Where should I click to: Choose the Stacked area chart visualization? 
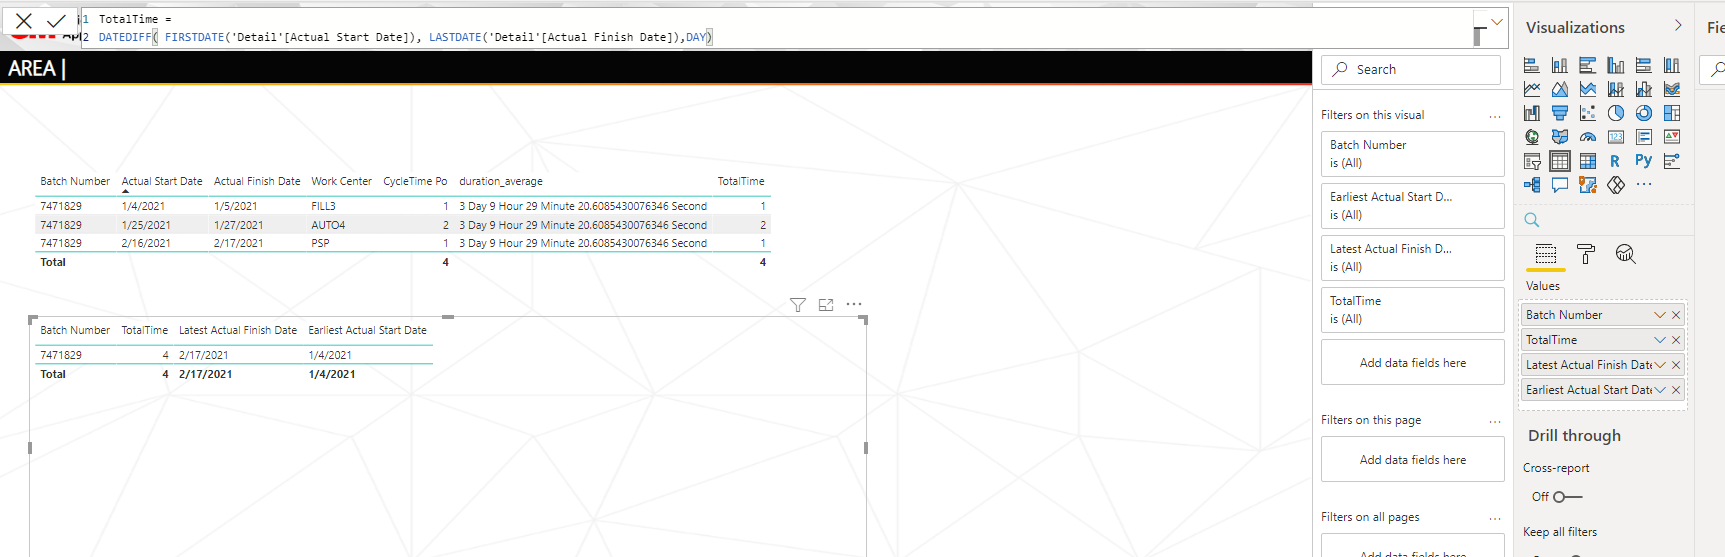(x=1587, y=89)
